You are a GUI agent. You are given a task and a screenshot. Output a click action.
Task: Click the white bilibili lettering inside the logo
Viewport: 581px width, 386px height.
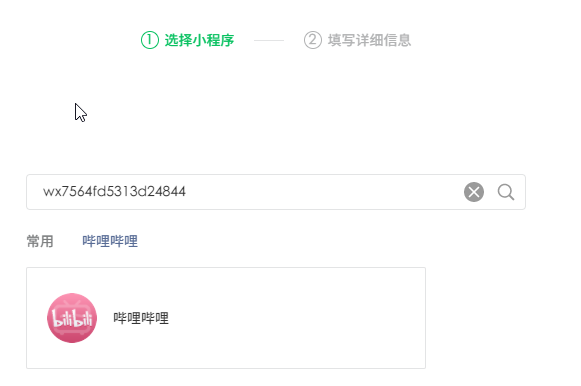click(72, 319)
